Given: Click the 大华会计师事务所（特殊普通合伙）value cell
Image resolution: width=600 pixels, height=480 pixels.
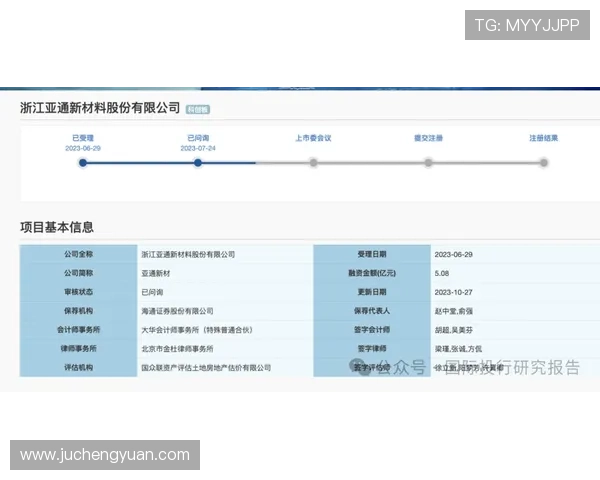Looking at the screenshot, I should [x=225, y=330].
